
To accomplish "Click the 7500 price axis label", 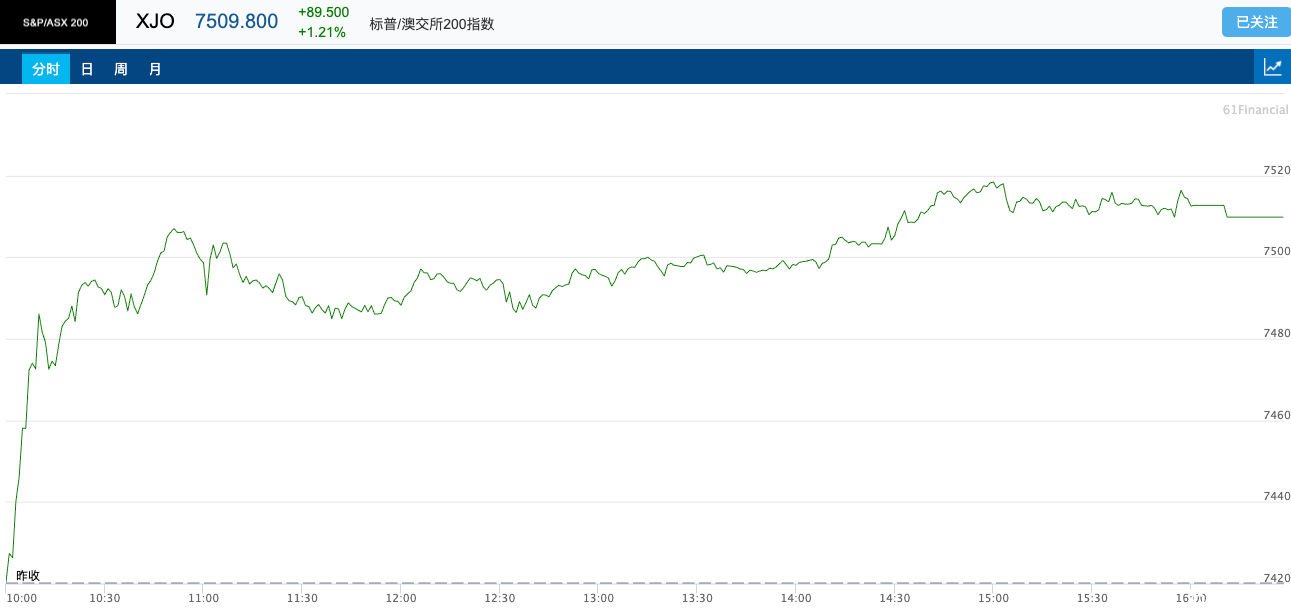I will pyautogui.click(x=1276, y=251).
